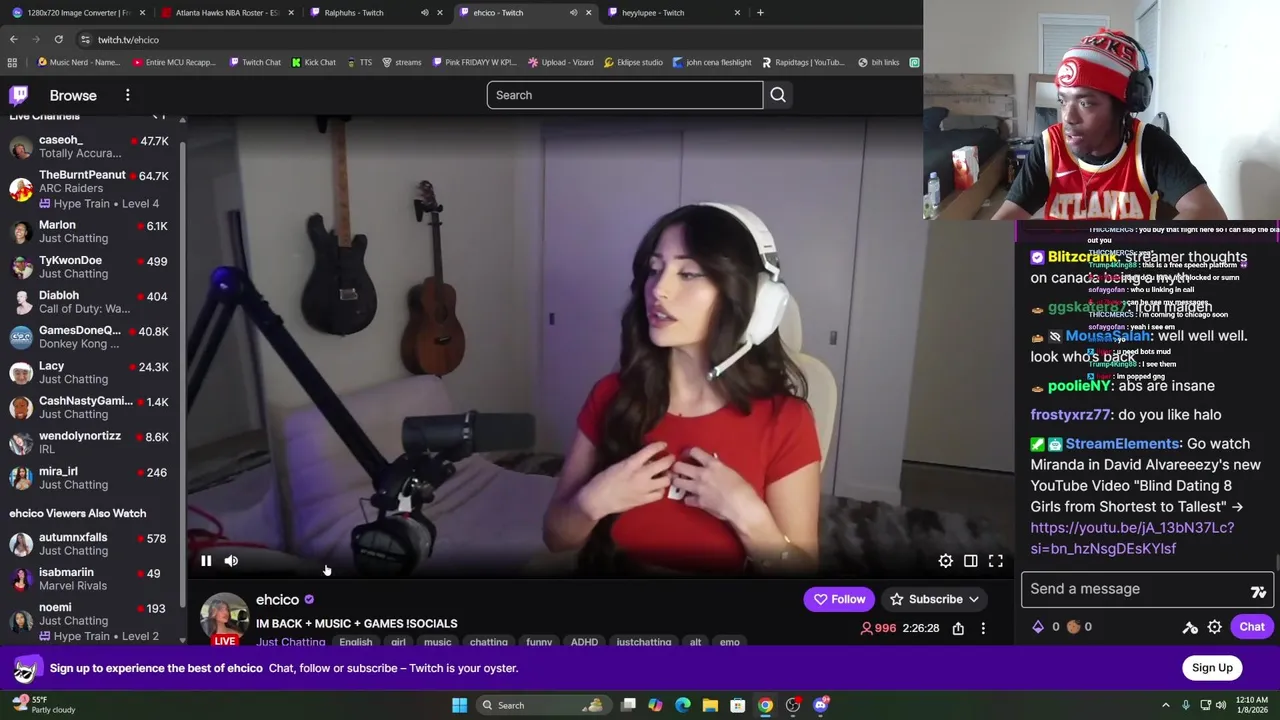Mute the ehcico Twitch tab audio
1280x720 pixels.
coord(573,13)
